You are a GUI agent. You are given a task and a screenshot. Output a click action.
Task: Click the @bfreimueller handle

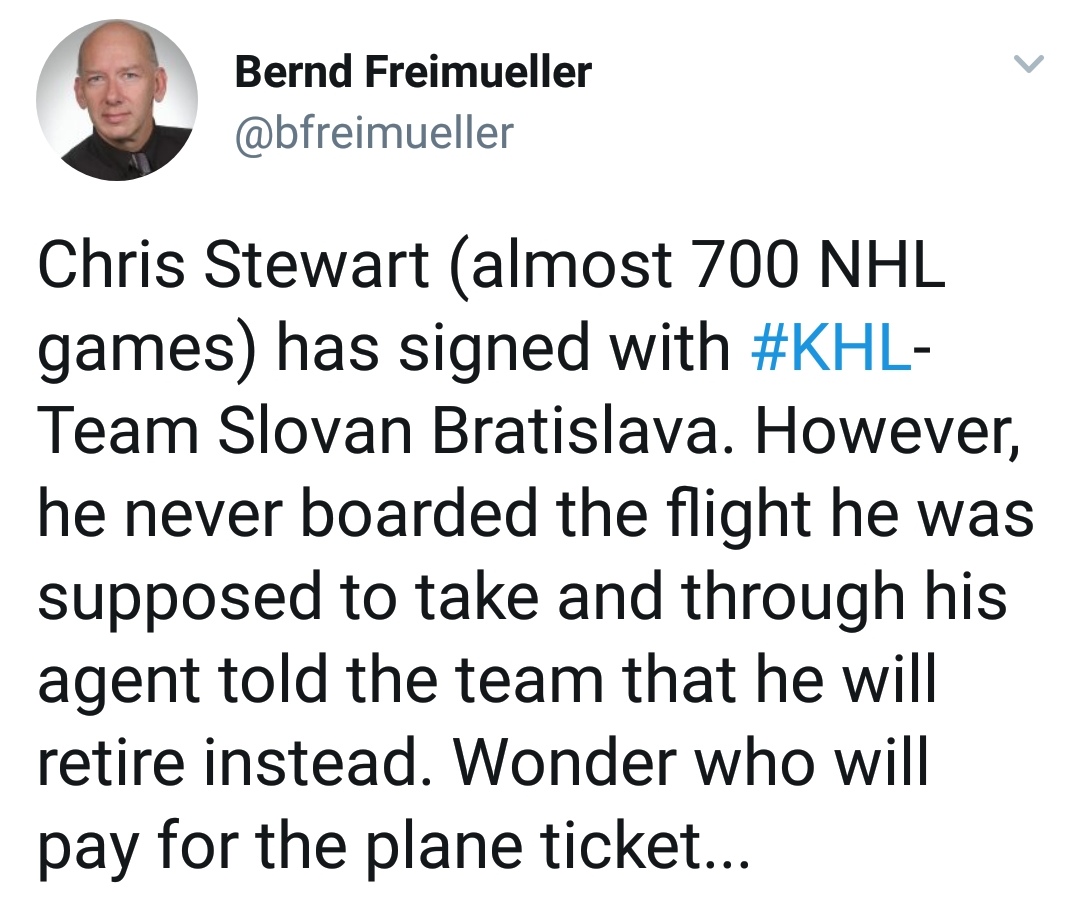(374, 131)
